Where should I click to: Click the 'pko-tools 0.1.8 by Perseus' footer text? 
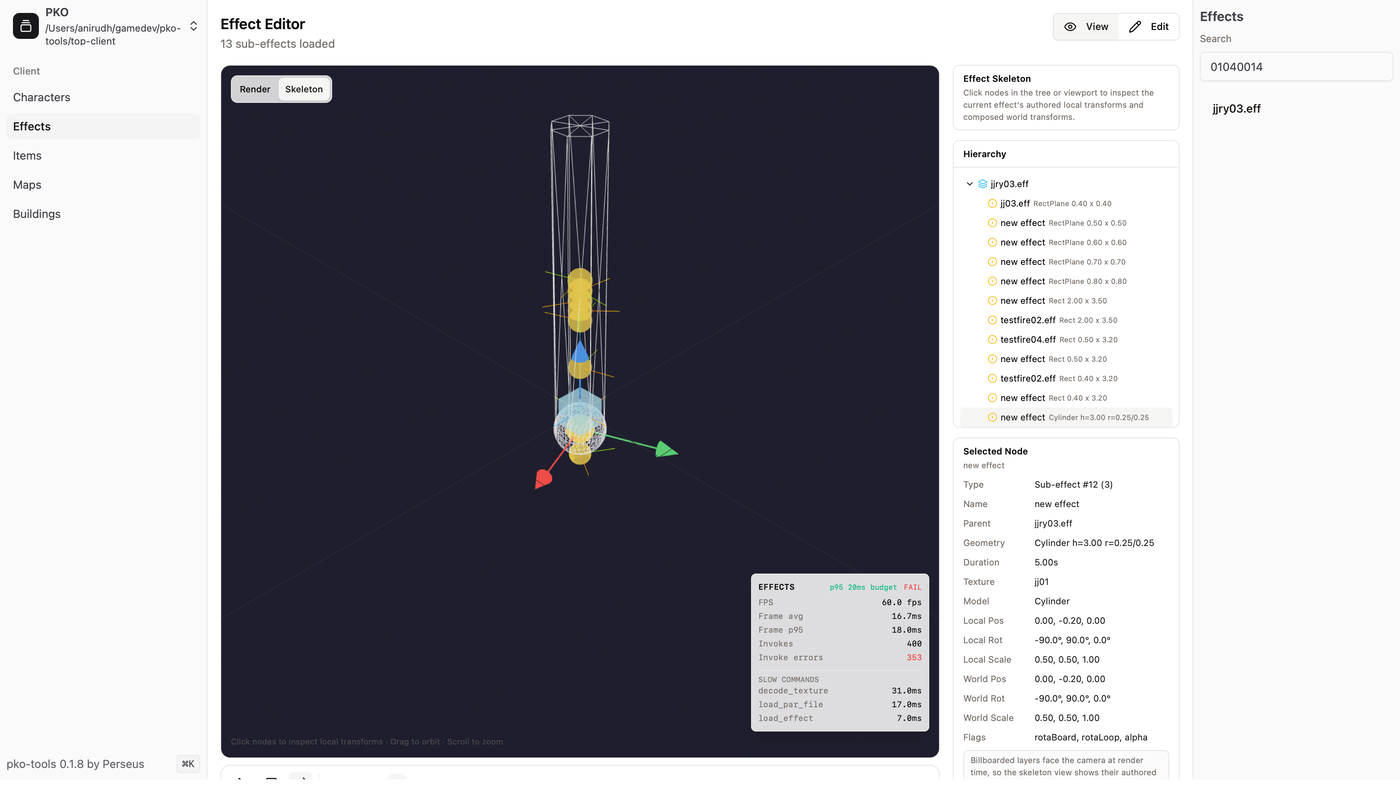[75, 764]
